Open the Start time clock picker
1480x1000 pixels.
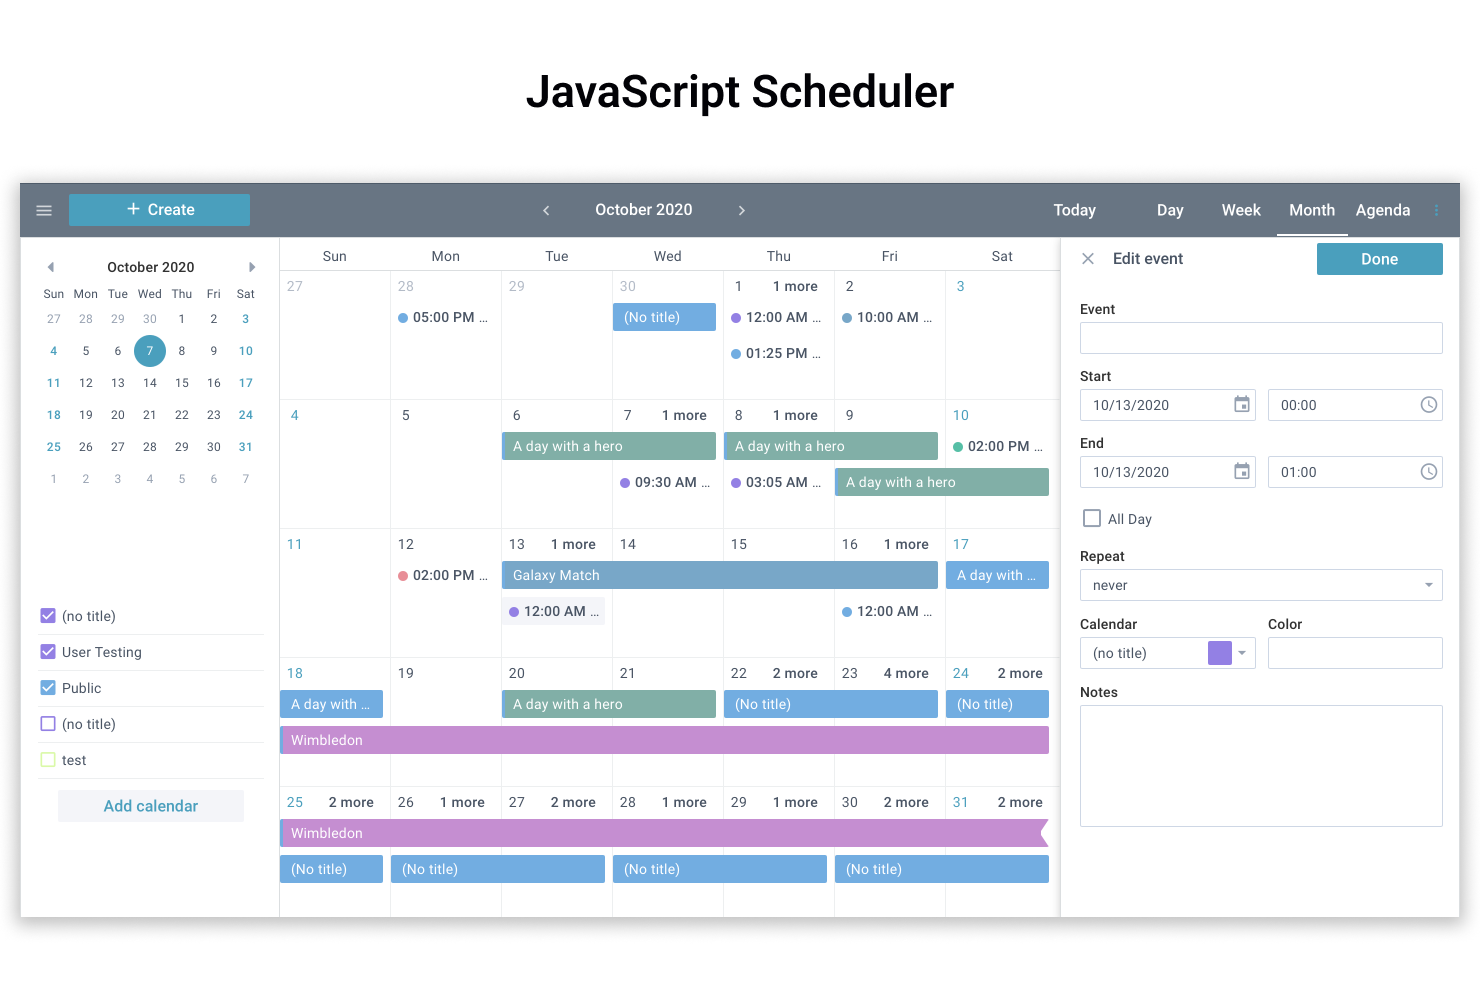[x=1428, y=405]
